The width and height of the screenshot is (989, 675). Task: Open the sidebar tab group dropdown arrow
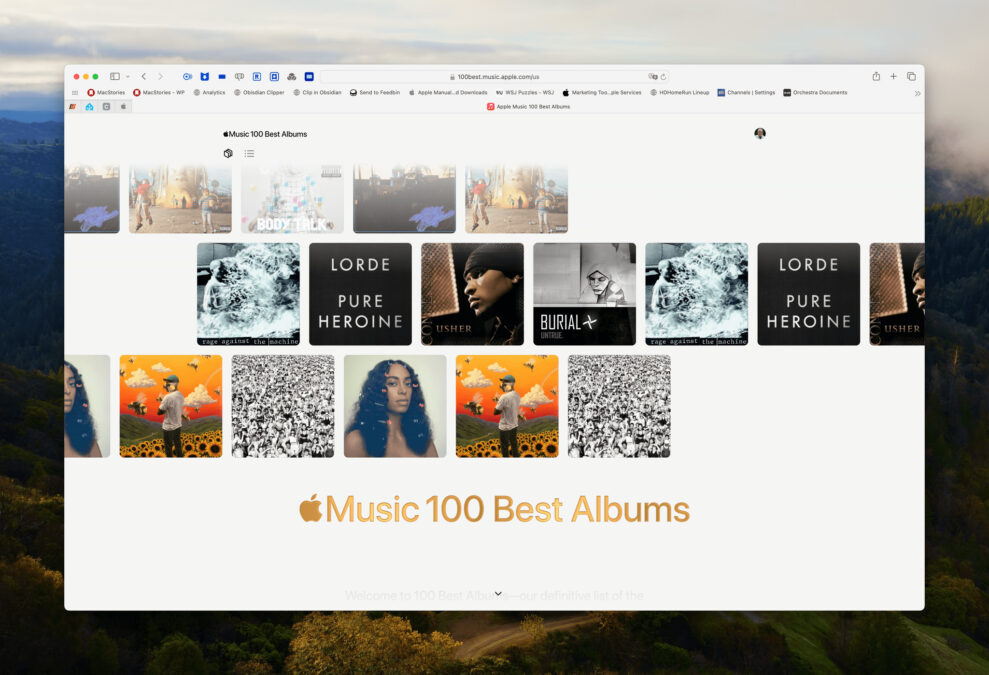127,76
